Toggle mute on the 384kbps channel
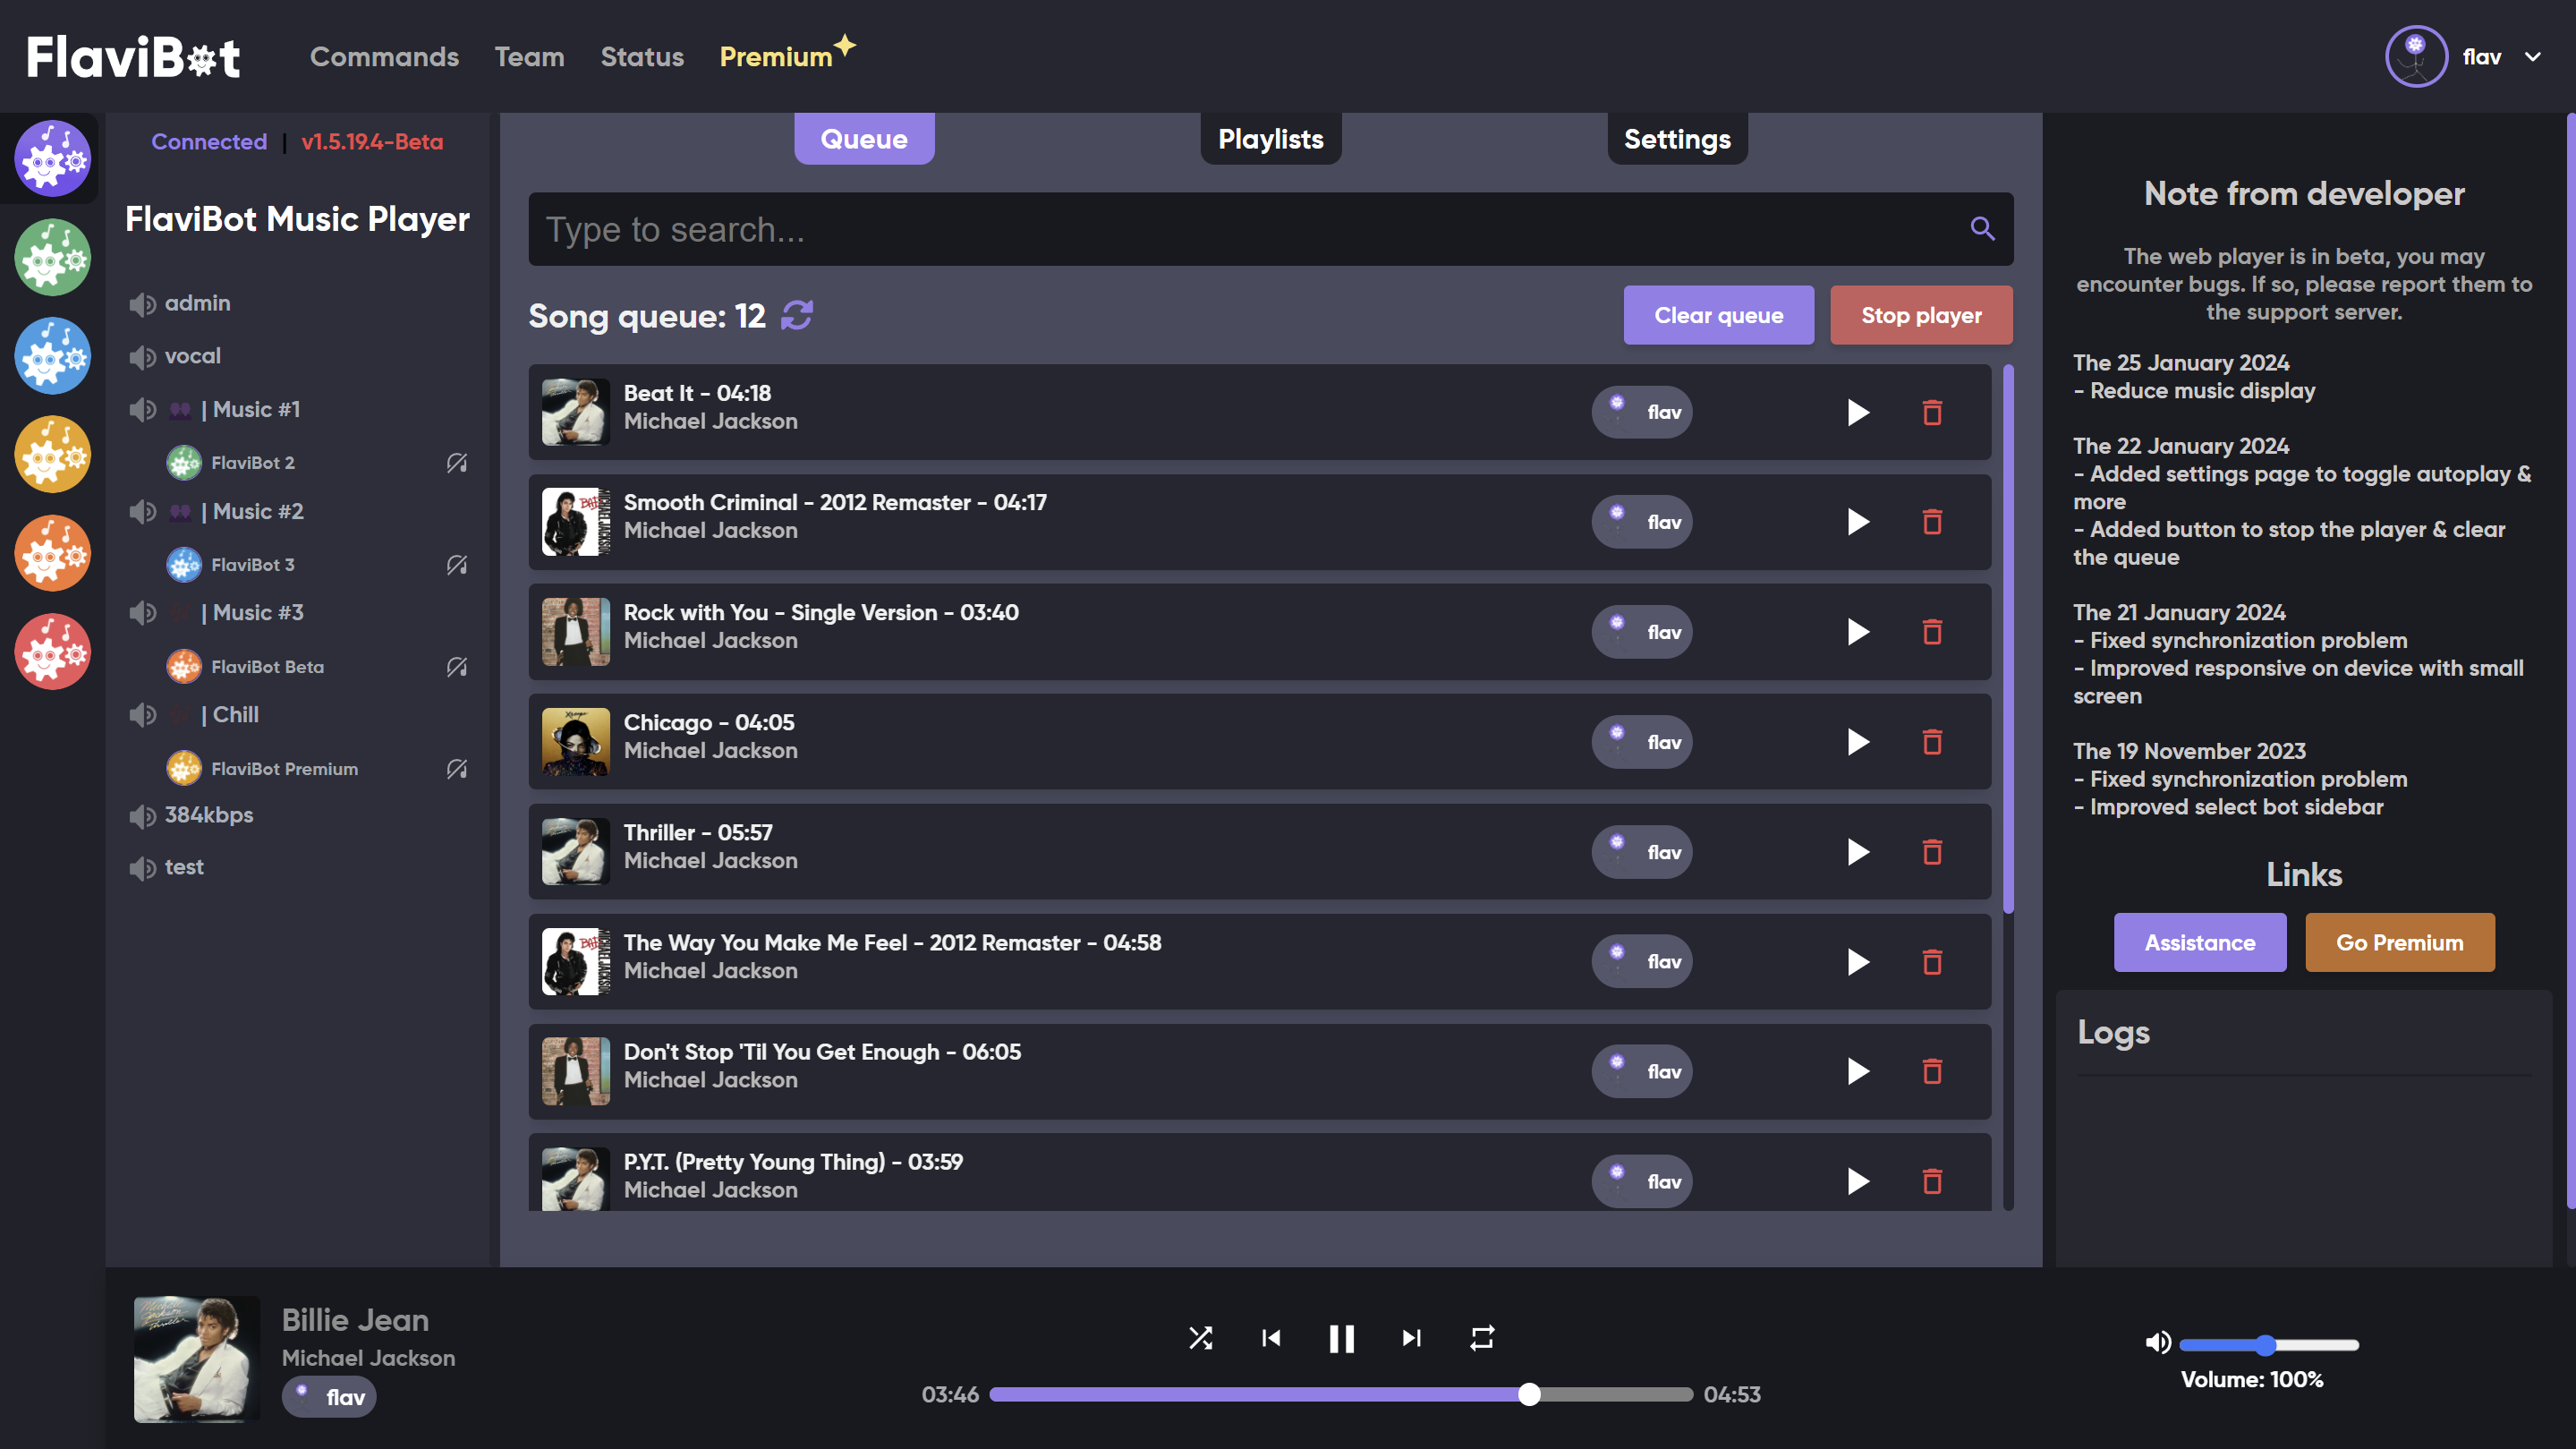This screenshot has width=2576, height=1449. coord(140,815)
